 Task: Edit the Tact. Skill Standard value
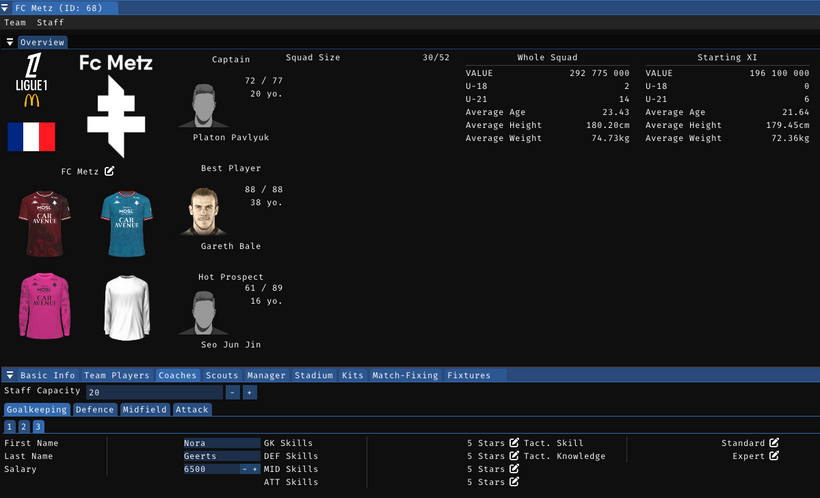[x=774, y=443]
